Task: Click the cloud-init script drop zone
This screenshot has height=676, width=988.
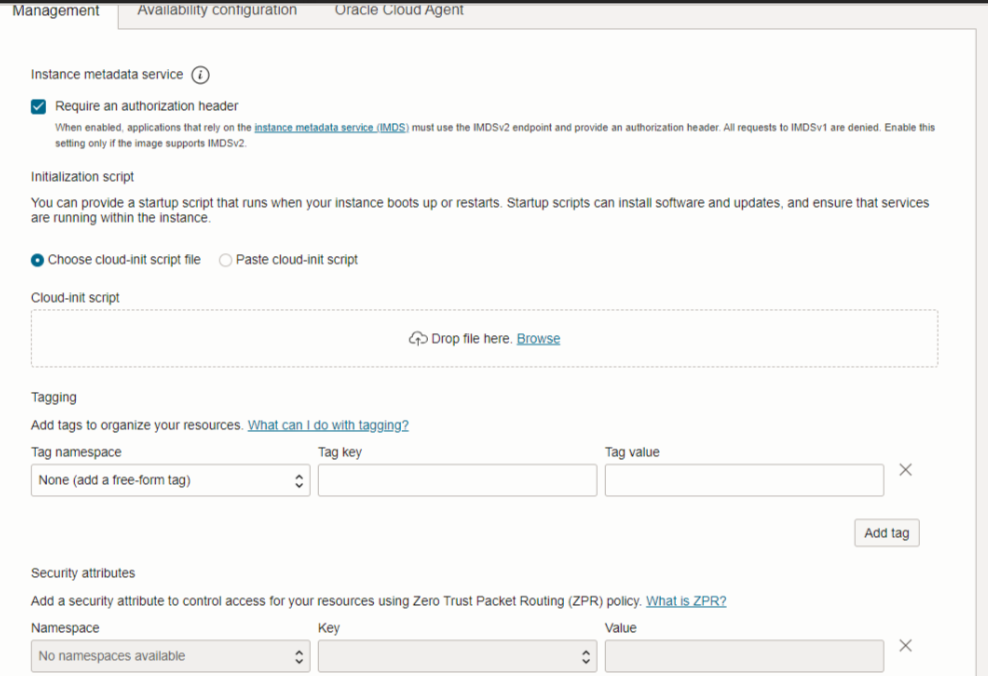Action: (485, 339)
